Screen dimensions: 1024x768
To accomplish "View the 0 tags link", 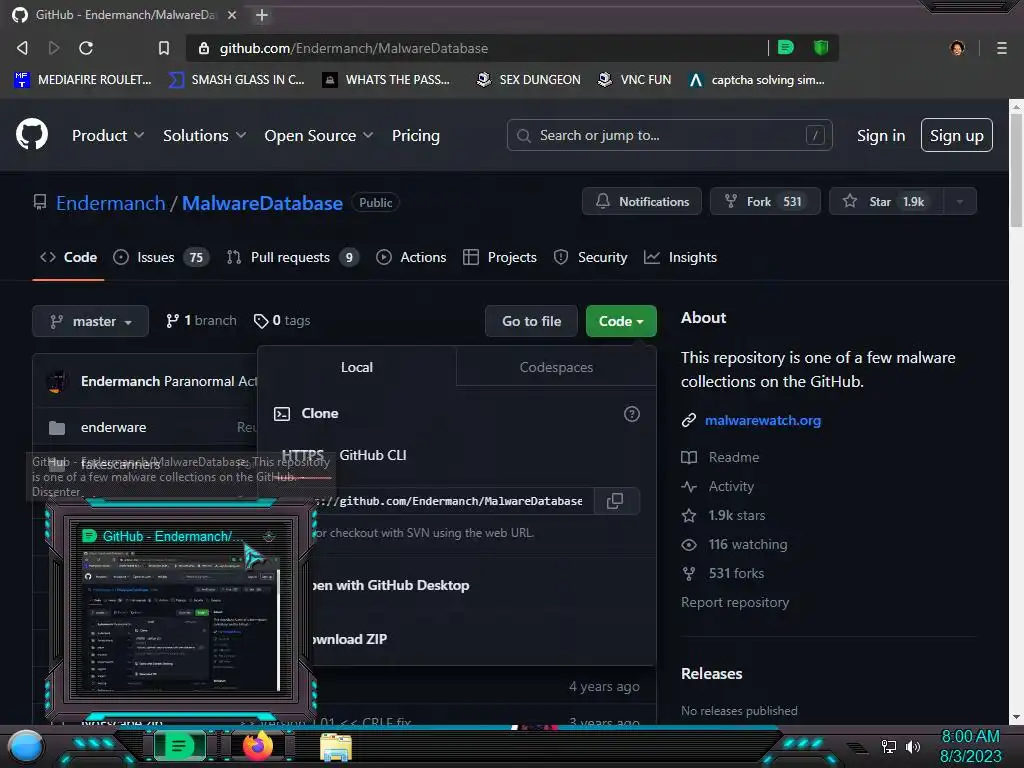I will (x=282, y=321).
